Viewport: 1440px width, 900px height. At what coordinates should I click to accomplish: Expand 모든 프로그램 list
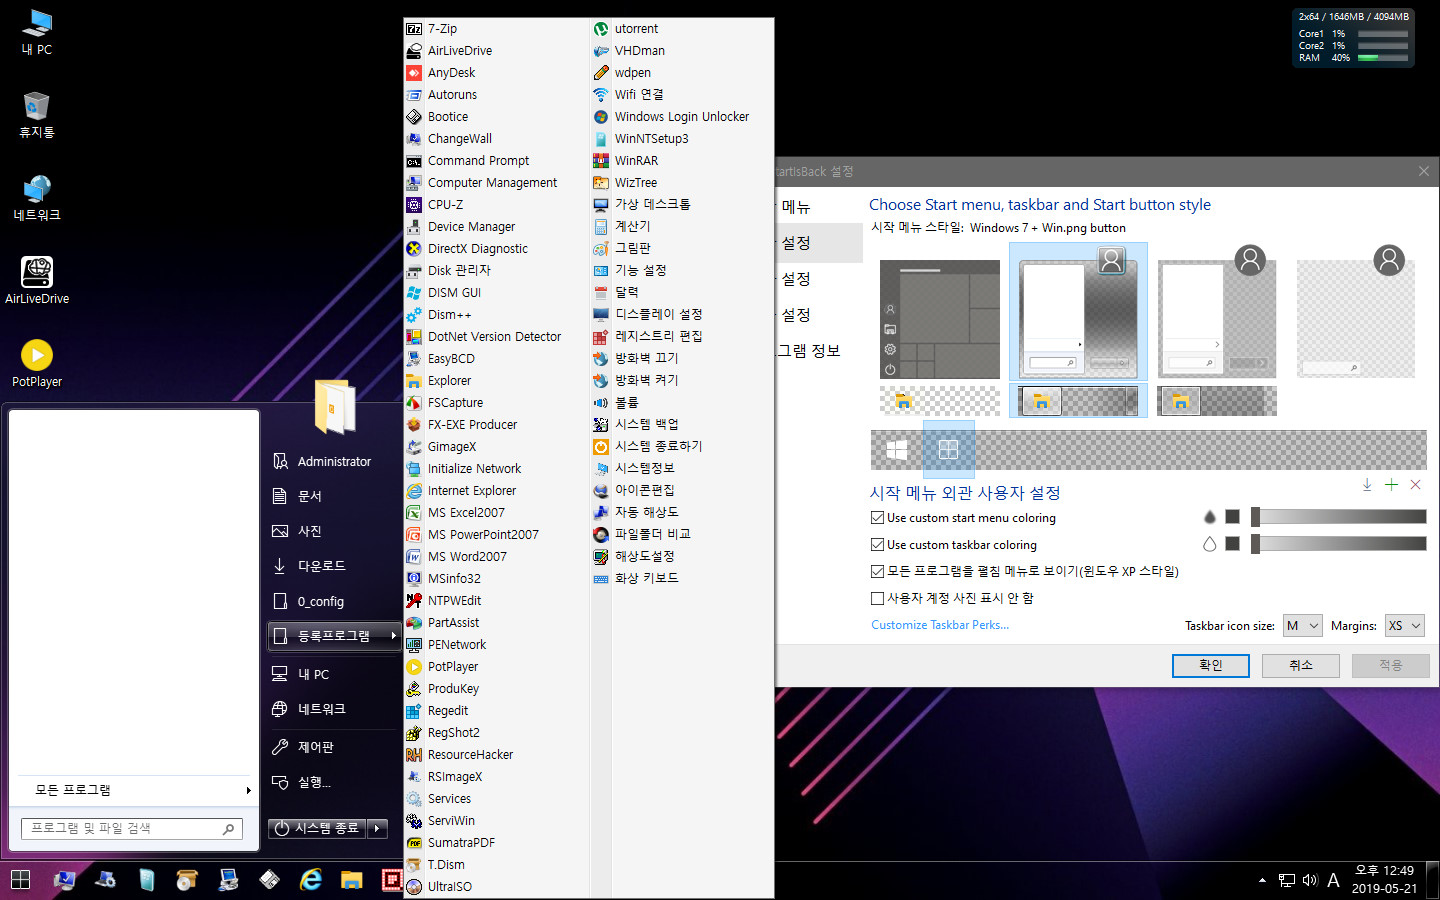pos(136,790)
